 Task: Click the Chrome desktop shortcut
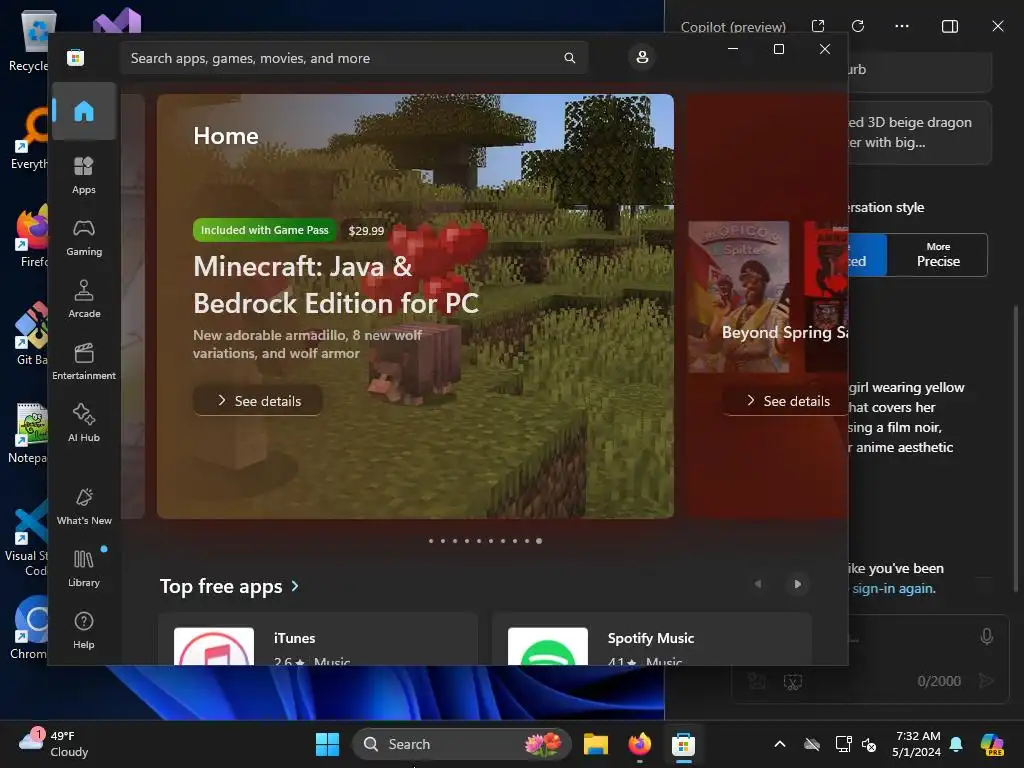coord(29,627)
